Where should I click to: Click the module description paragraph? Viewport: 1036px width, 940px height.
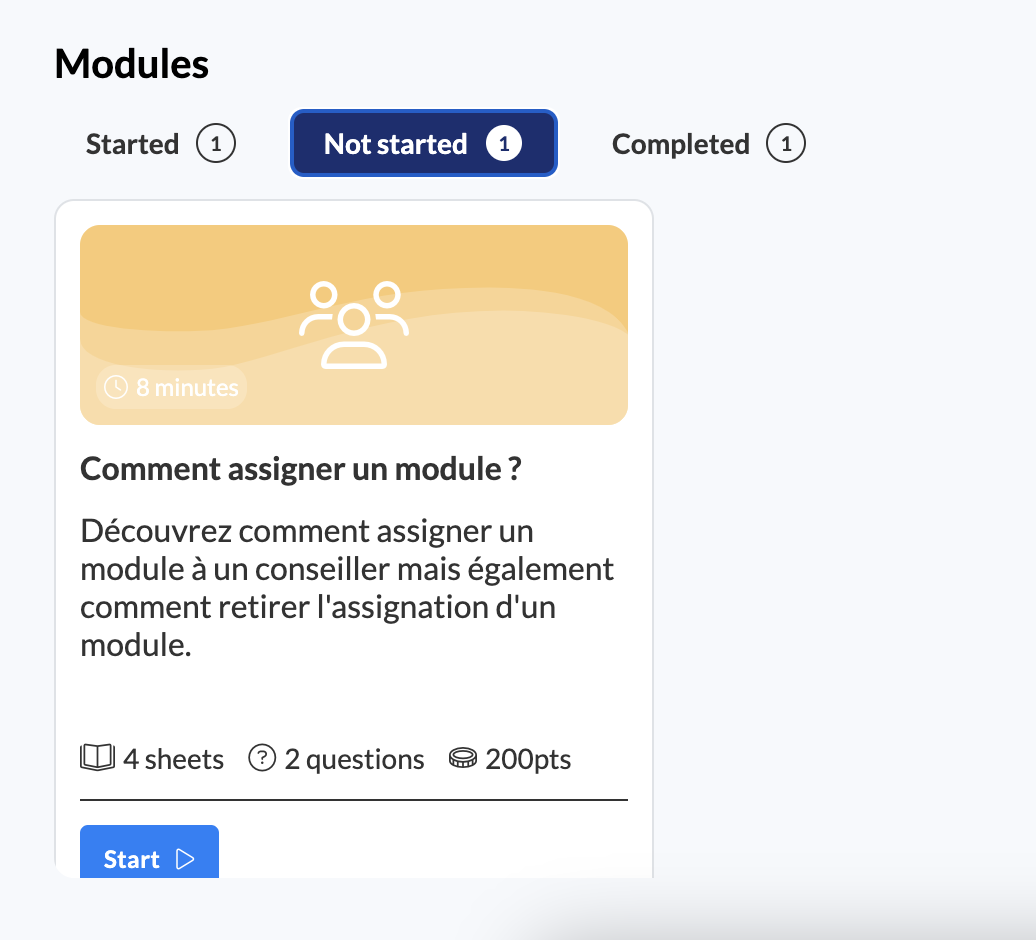(x=347, y=588)
